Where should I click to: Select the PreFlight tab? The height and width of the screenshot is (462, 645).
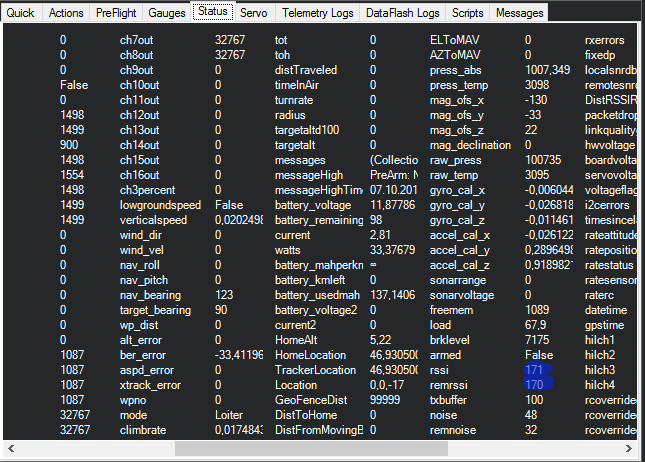(117, 13)
